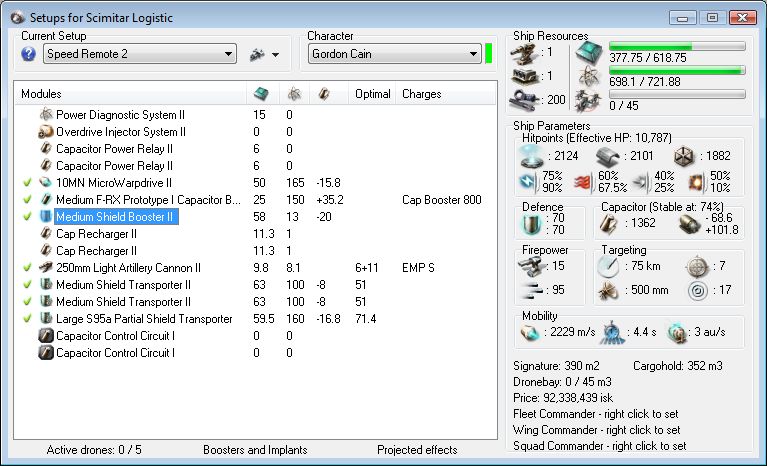767x466 pixels.
Task: Click the powergrid usage bar 698.1 / 721.88
Action: pyautogui.click(x=677, y=70)
